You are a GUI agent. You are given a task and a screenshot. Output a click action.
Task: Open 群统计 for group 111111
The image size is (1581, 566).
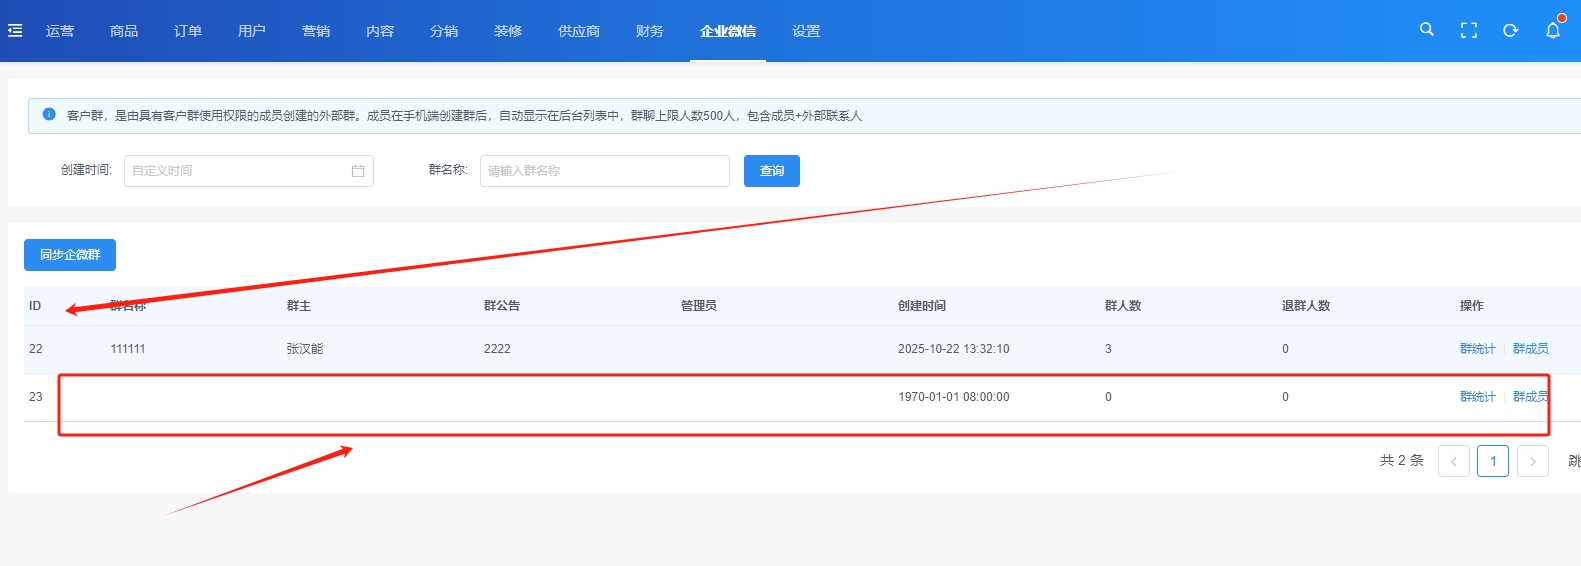[x=1477, y=349]
